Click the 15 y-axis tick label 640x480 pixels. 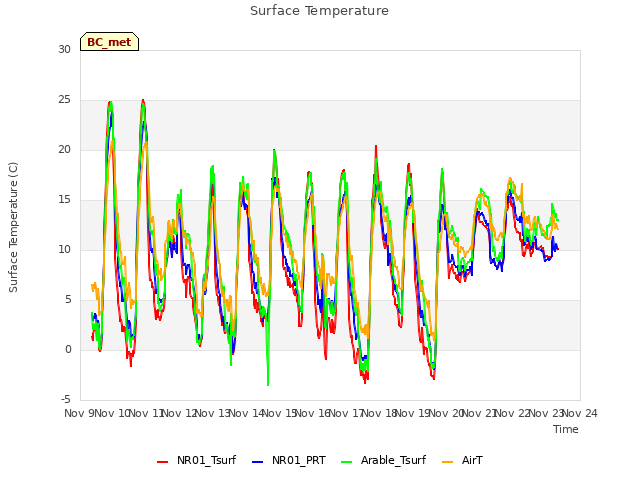pos(64,200)
